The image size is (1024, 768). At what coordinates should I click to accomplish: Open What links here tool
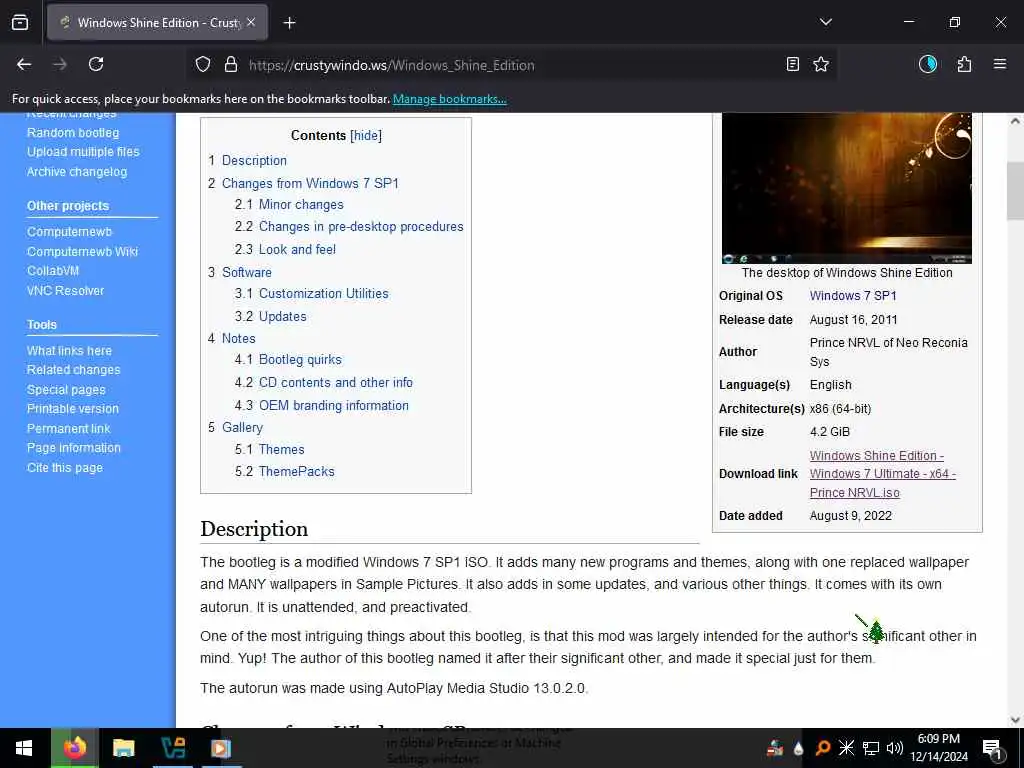click(x=69, y=351)
